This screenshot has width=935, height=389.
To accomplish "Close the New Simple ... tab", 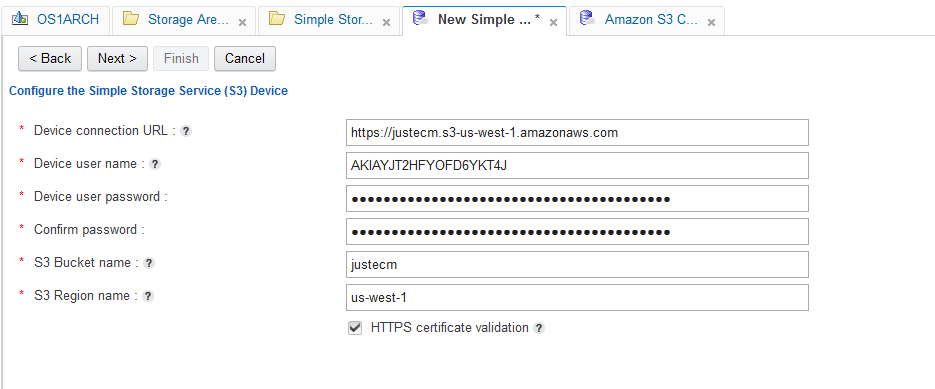I will 553,23.
